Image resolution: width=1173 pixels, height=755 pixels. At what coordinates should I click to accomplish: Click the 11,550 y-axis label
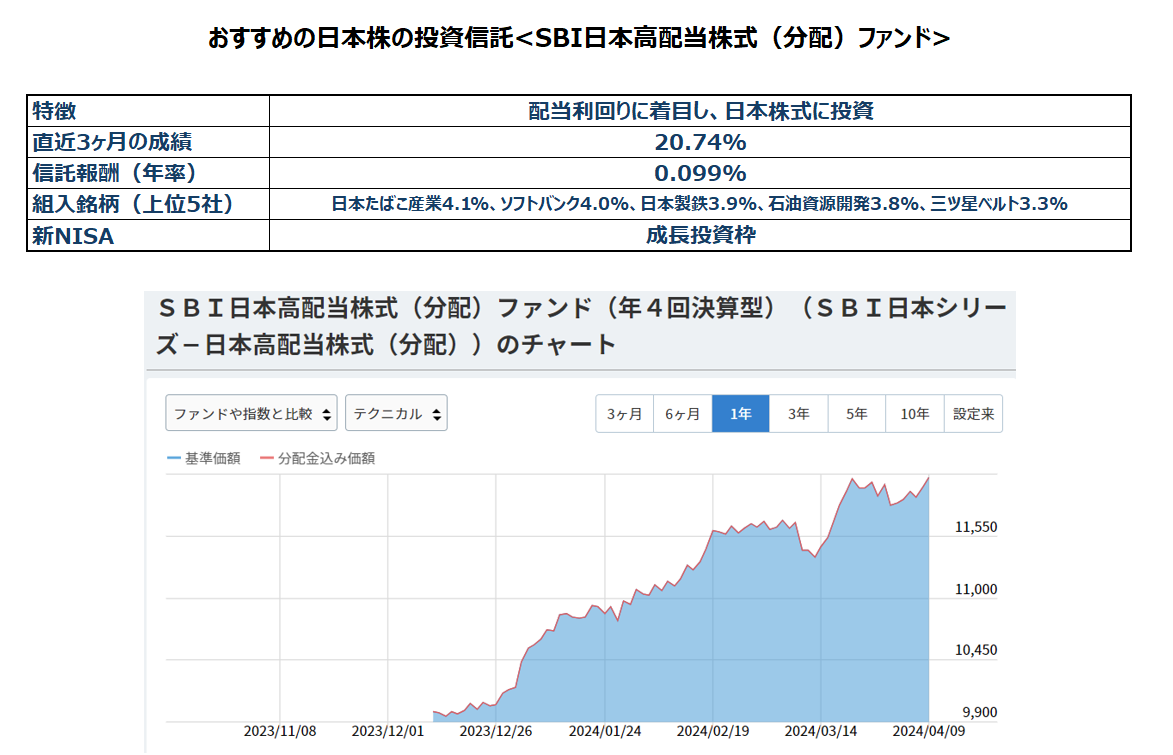click(x=976, y=527)
